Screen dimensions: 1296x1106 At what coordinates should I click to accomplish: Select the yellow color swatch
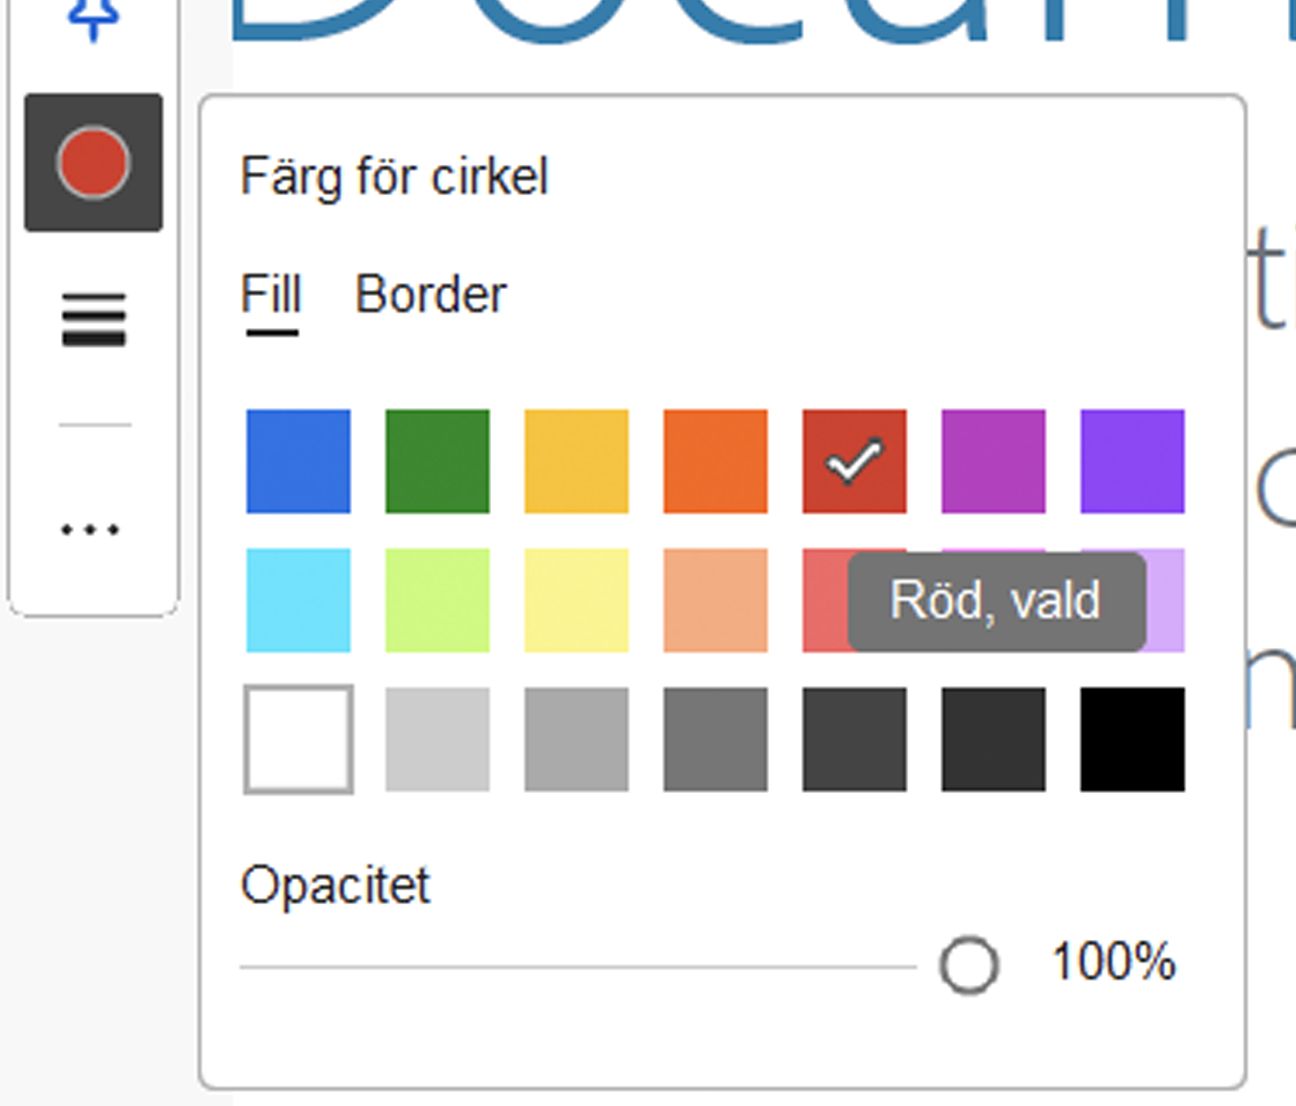click(576, 461)
